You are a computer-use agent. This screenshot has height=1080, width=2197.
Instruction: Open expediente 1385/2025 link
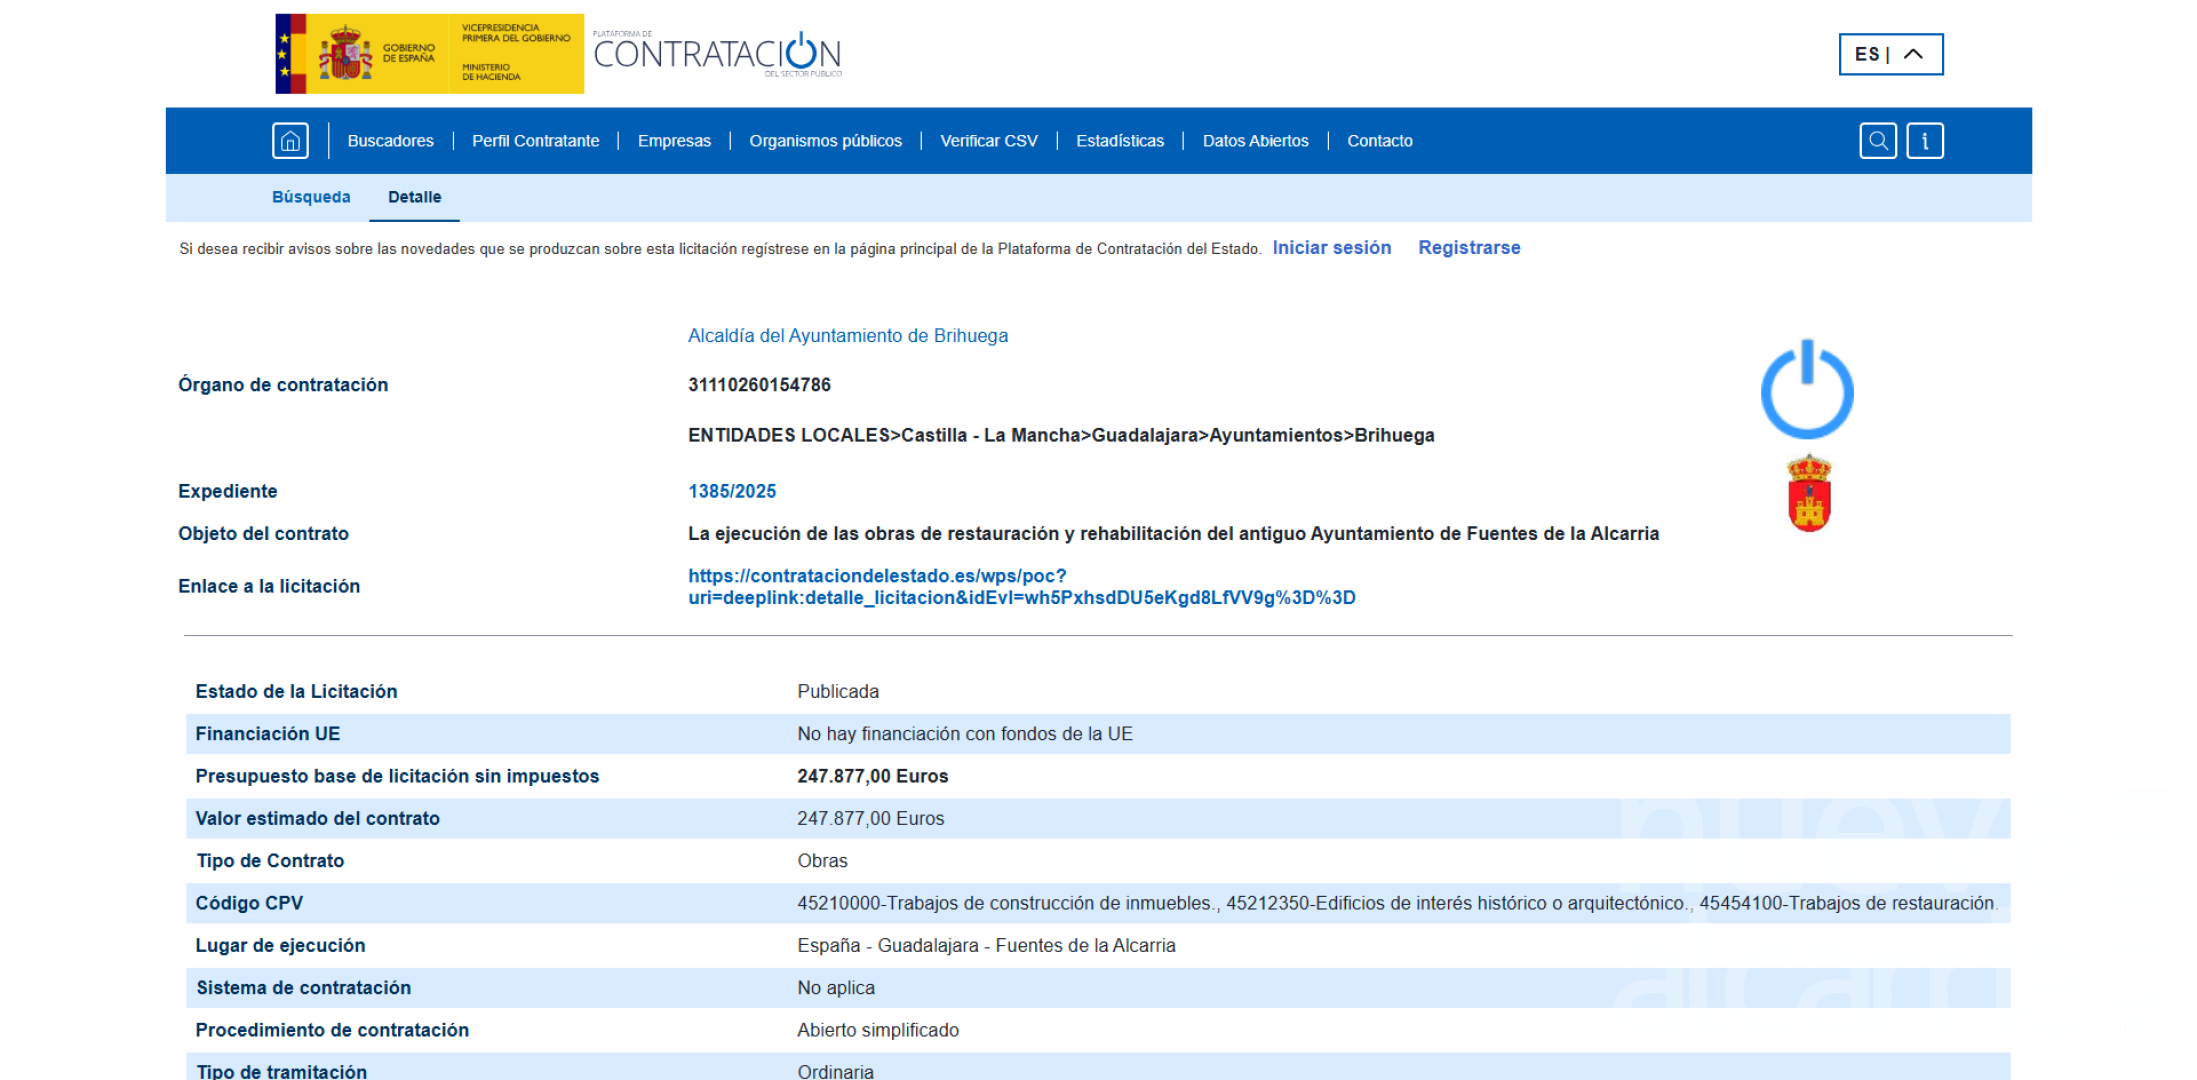pyautogui.click(x=731, y=491)
